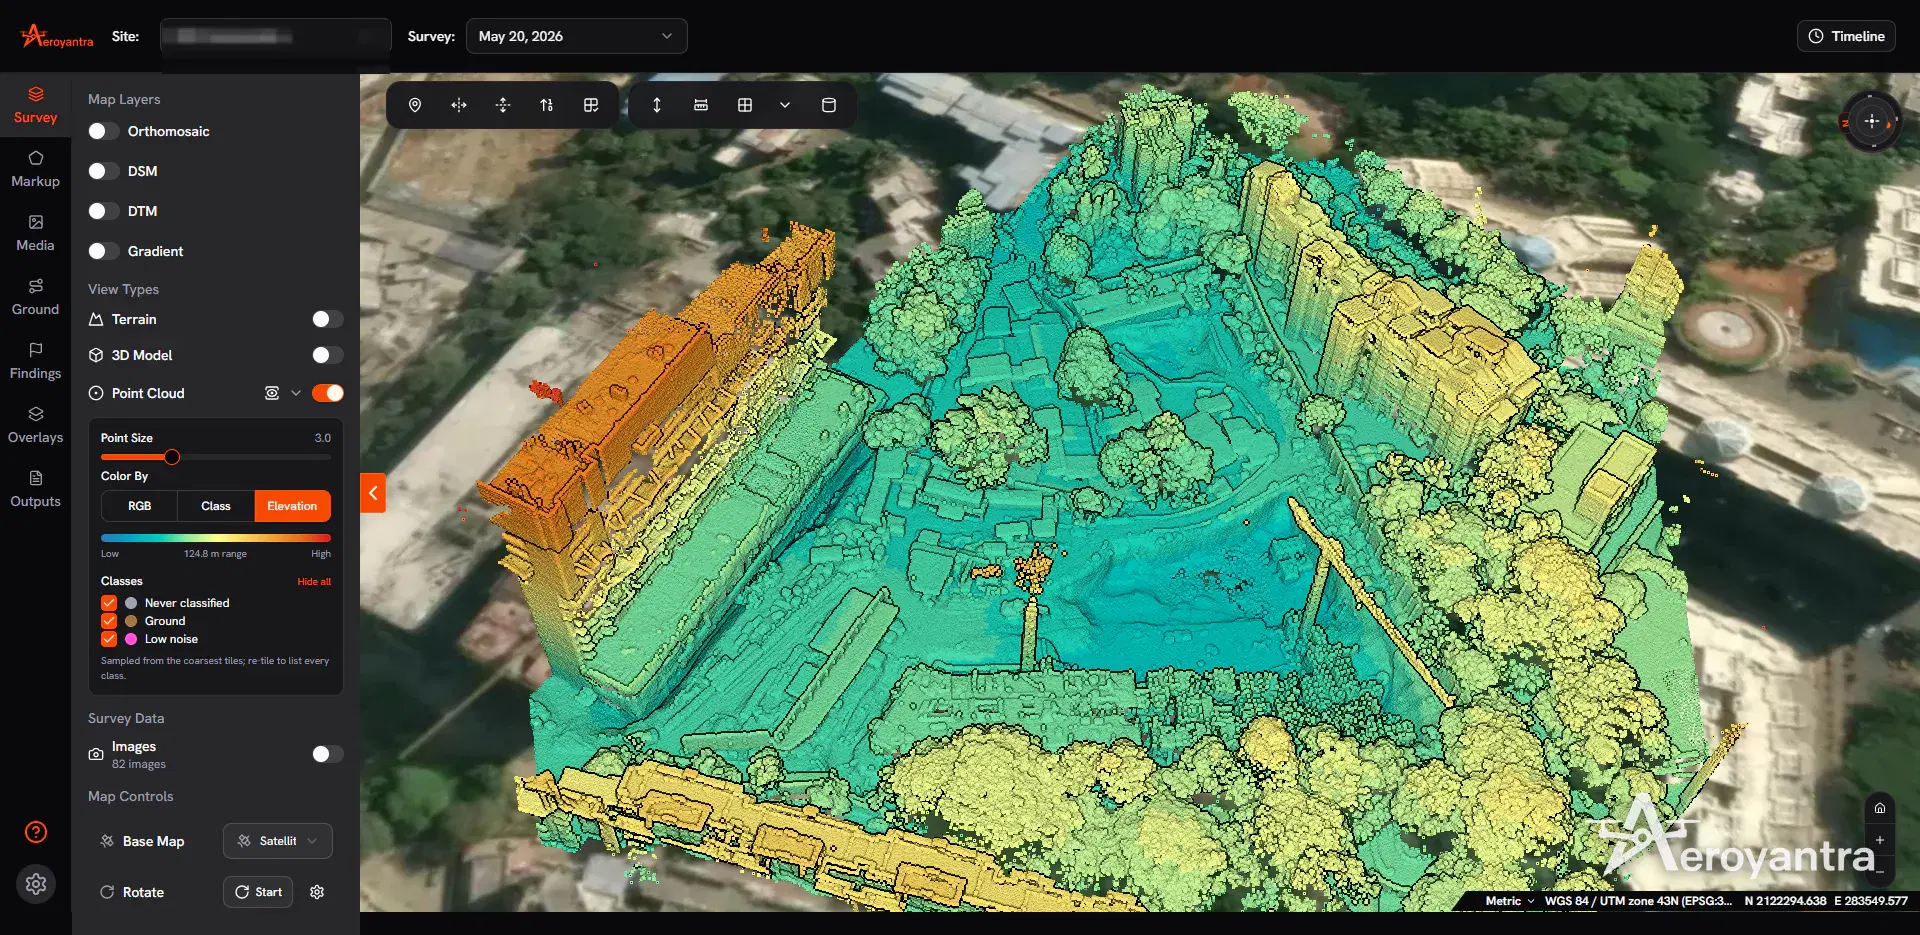This screenshot has height=935, width=1920.
Task: Click the grid area tool icon
Action: point(745,105)
